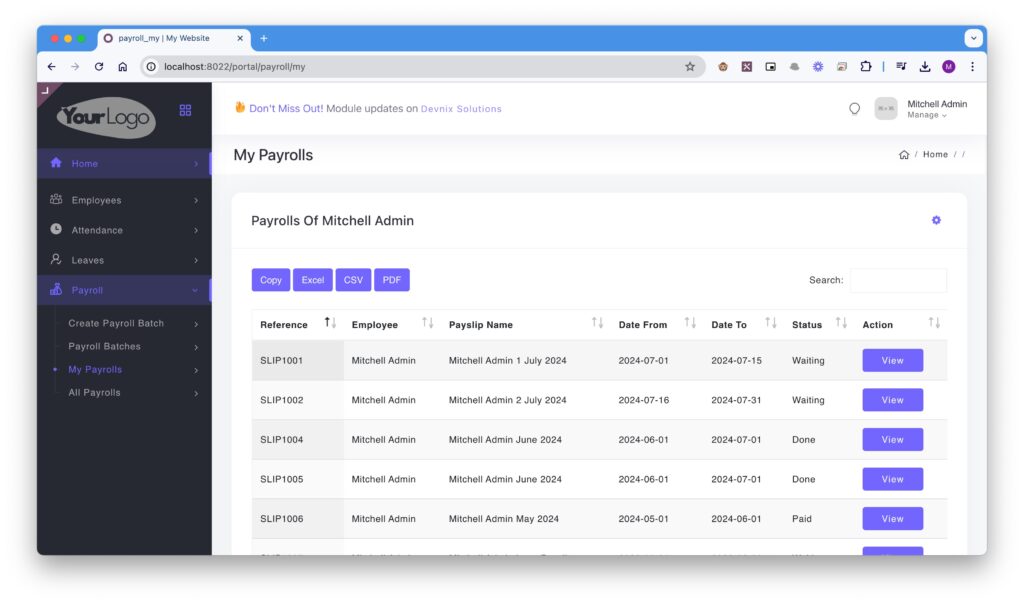Bookmark this page with the star icon

pyautogui.click(x=690, y=67)
